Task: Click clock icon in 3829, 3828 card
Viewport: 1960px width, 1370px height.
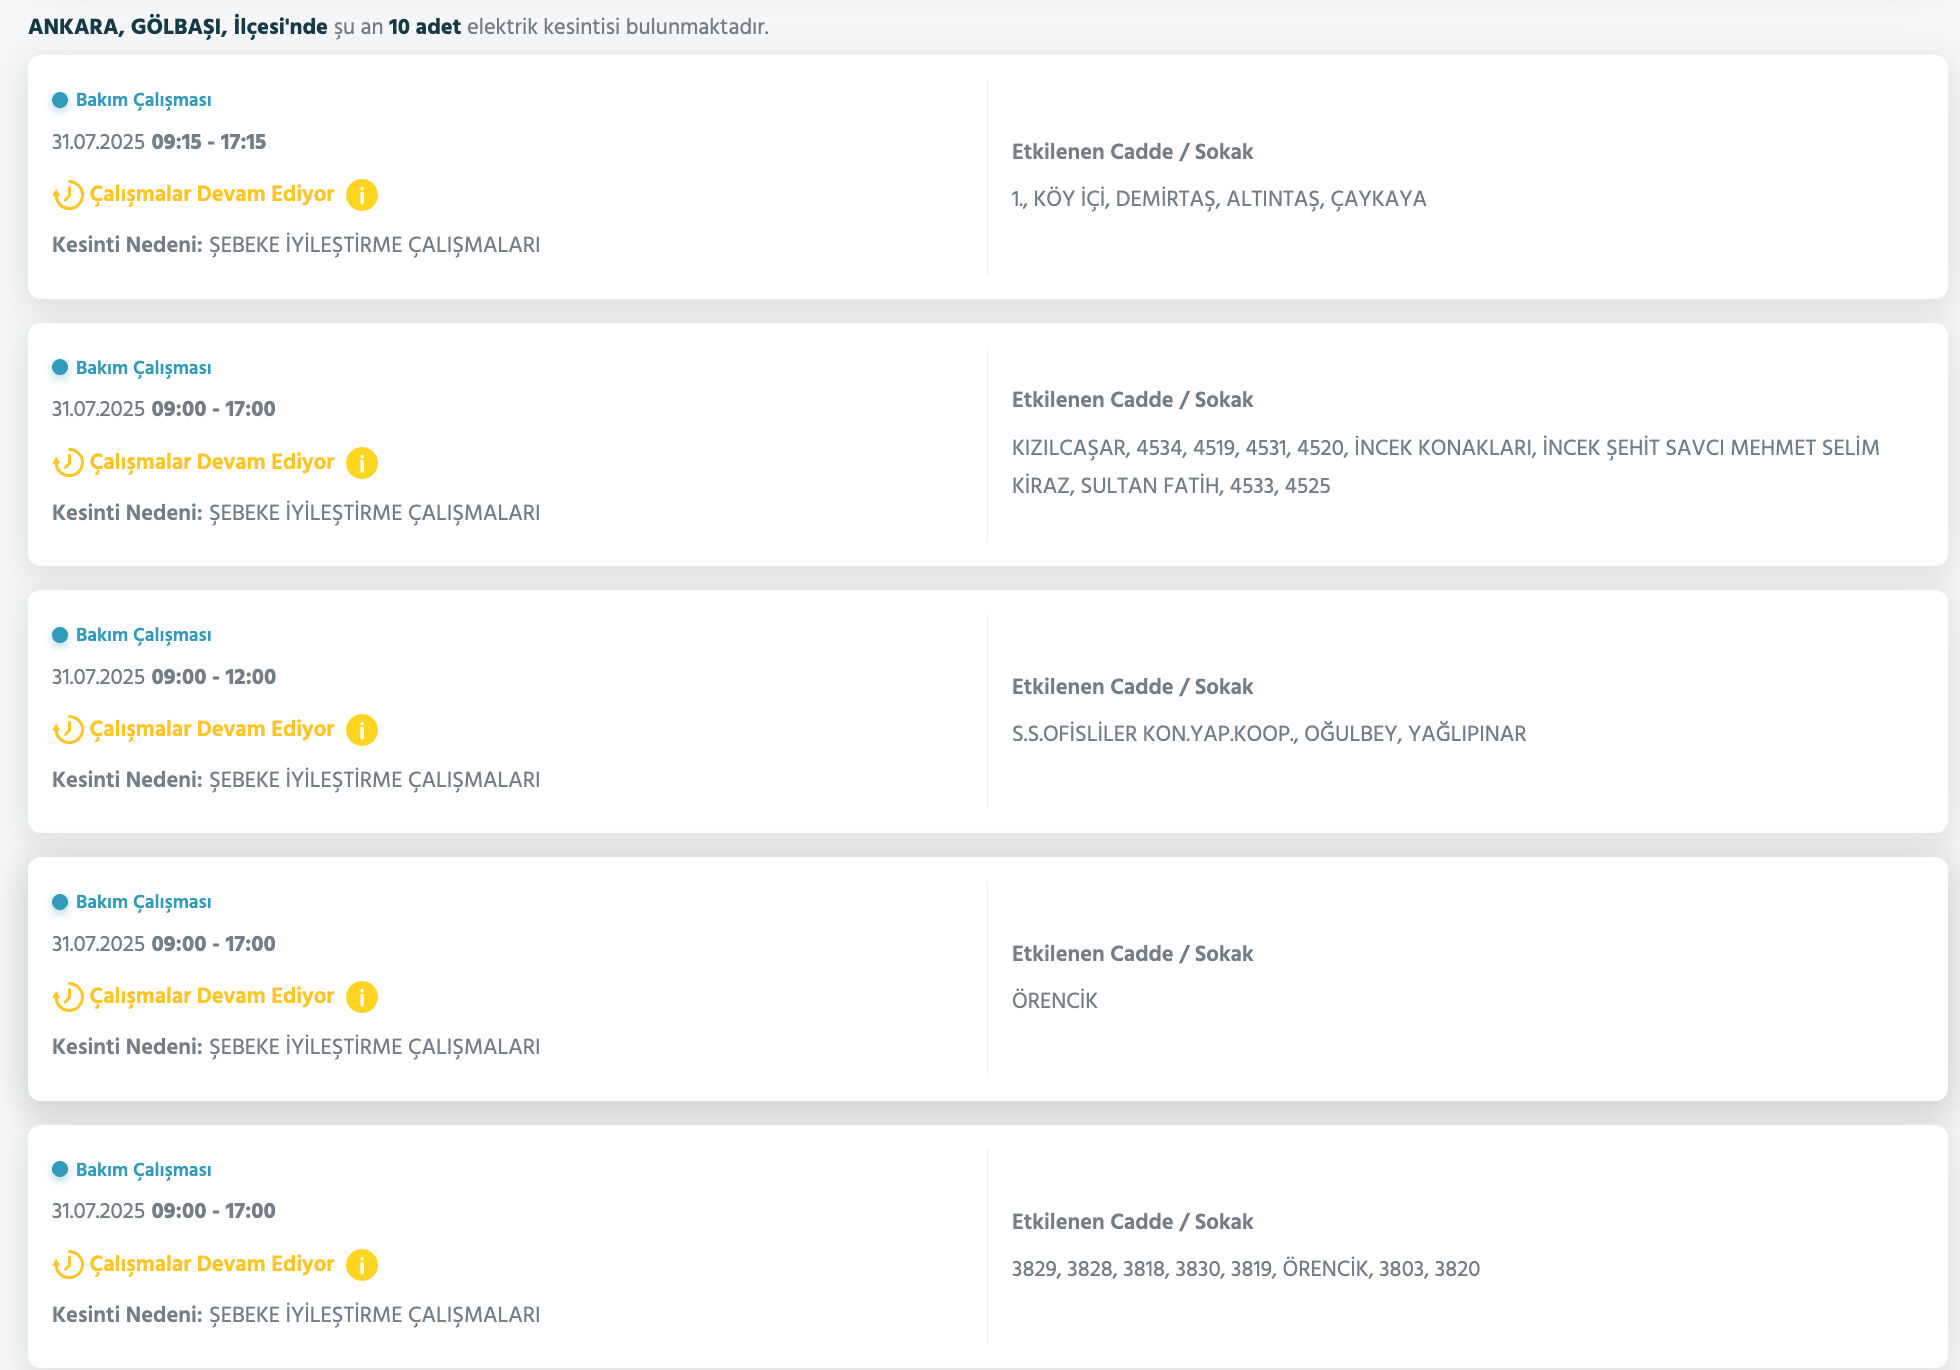Action: [68, 1265]
